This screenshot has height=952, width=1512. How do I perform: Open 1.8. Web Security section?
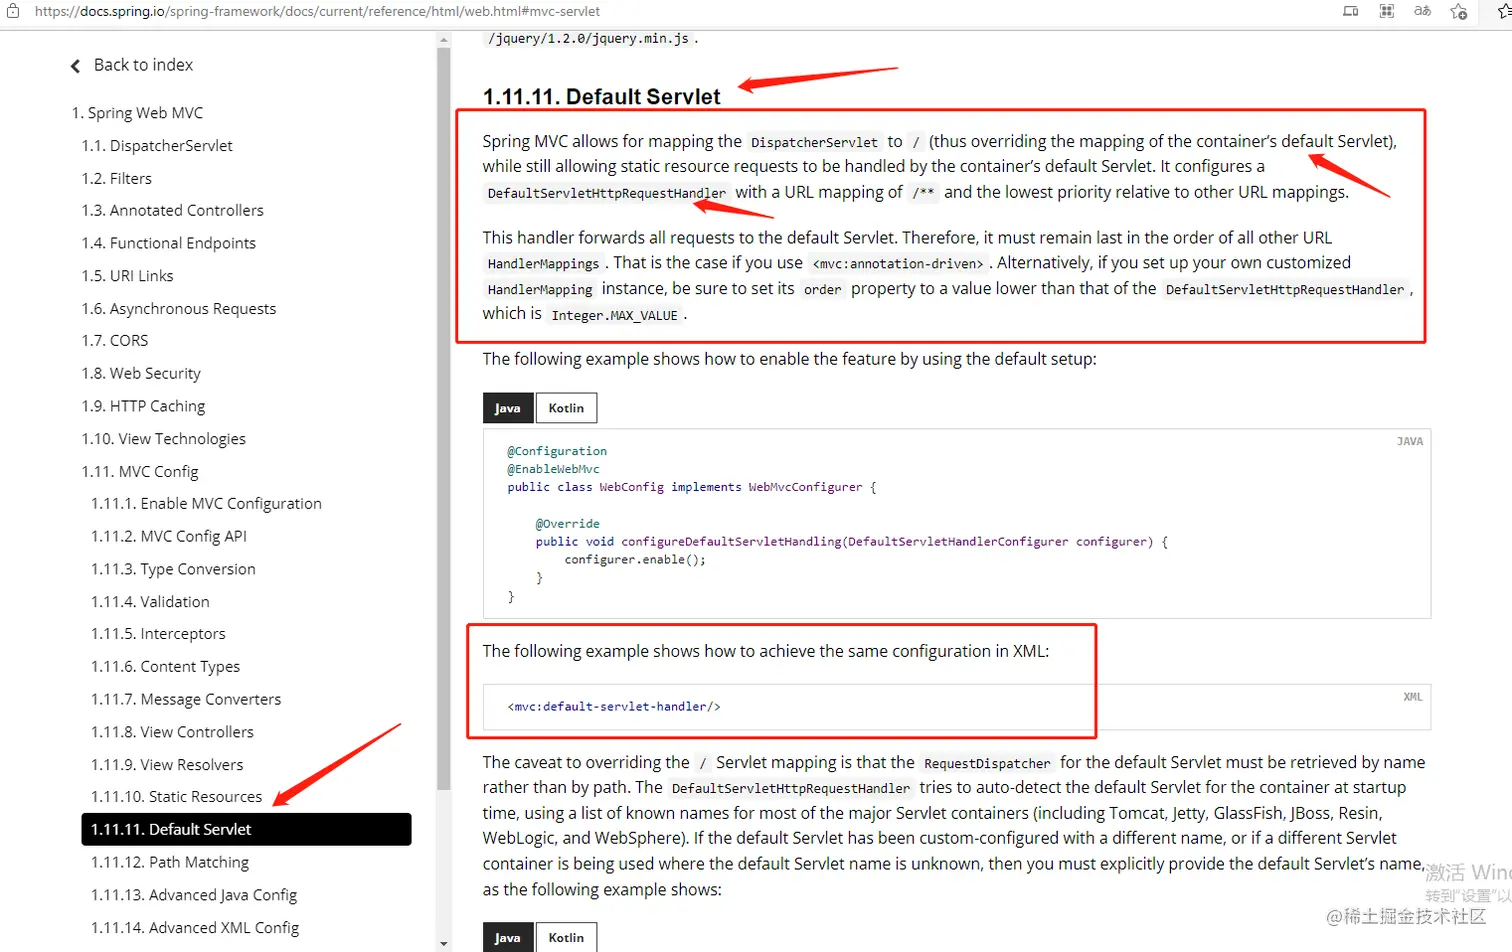tap(141, 374)
